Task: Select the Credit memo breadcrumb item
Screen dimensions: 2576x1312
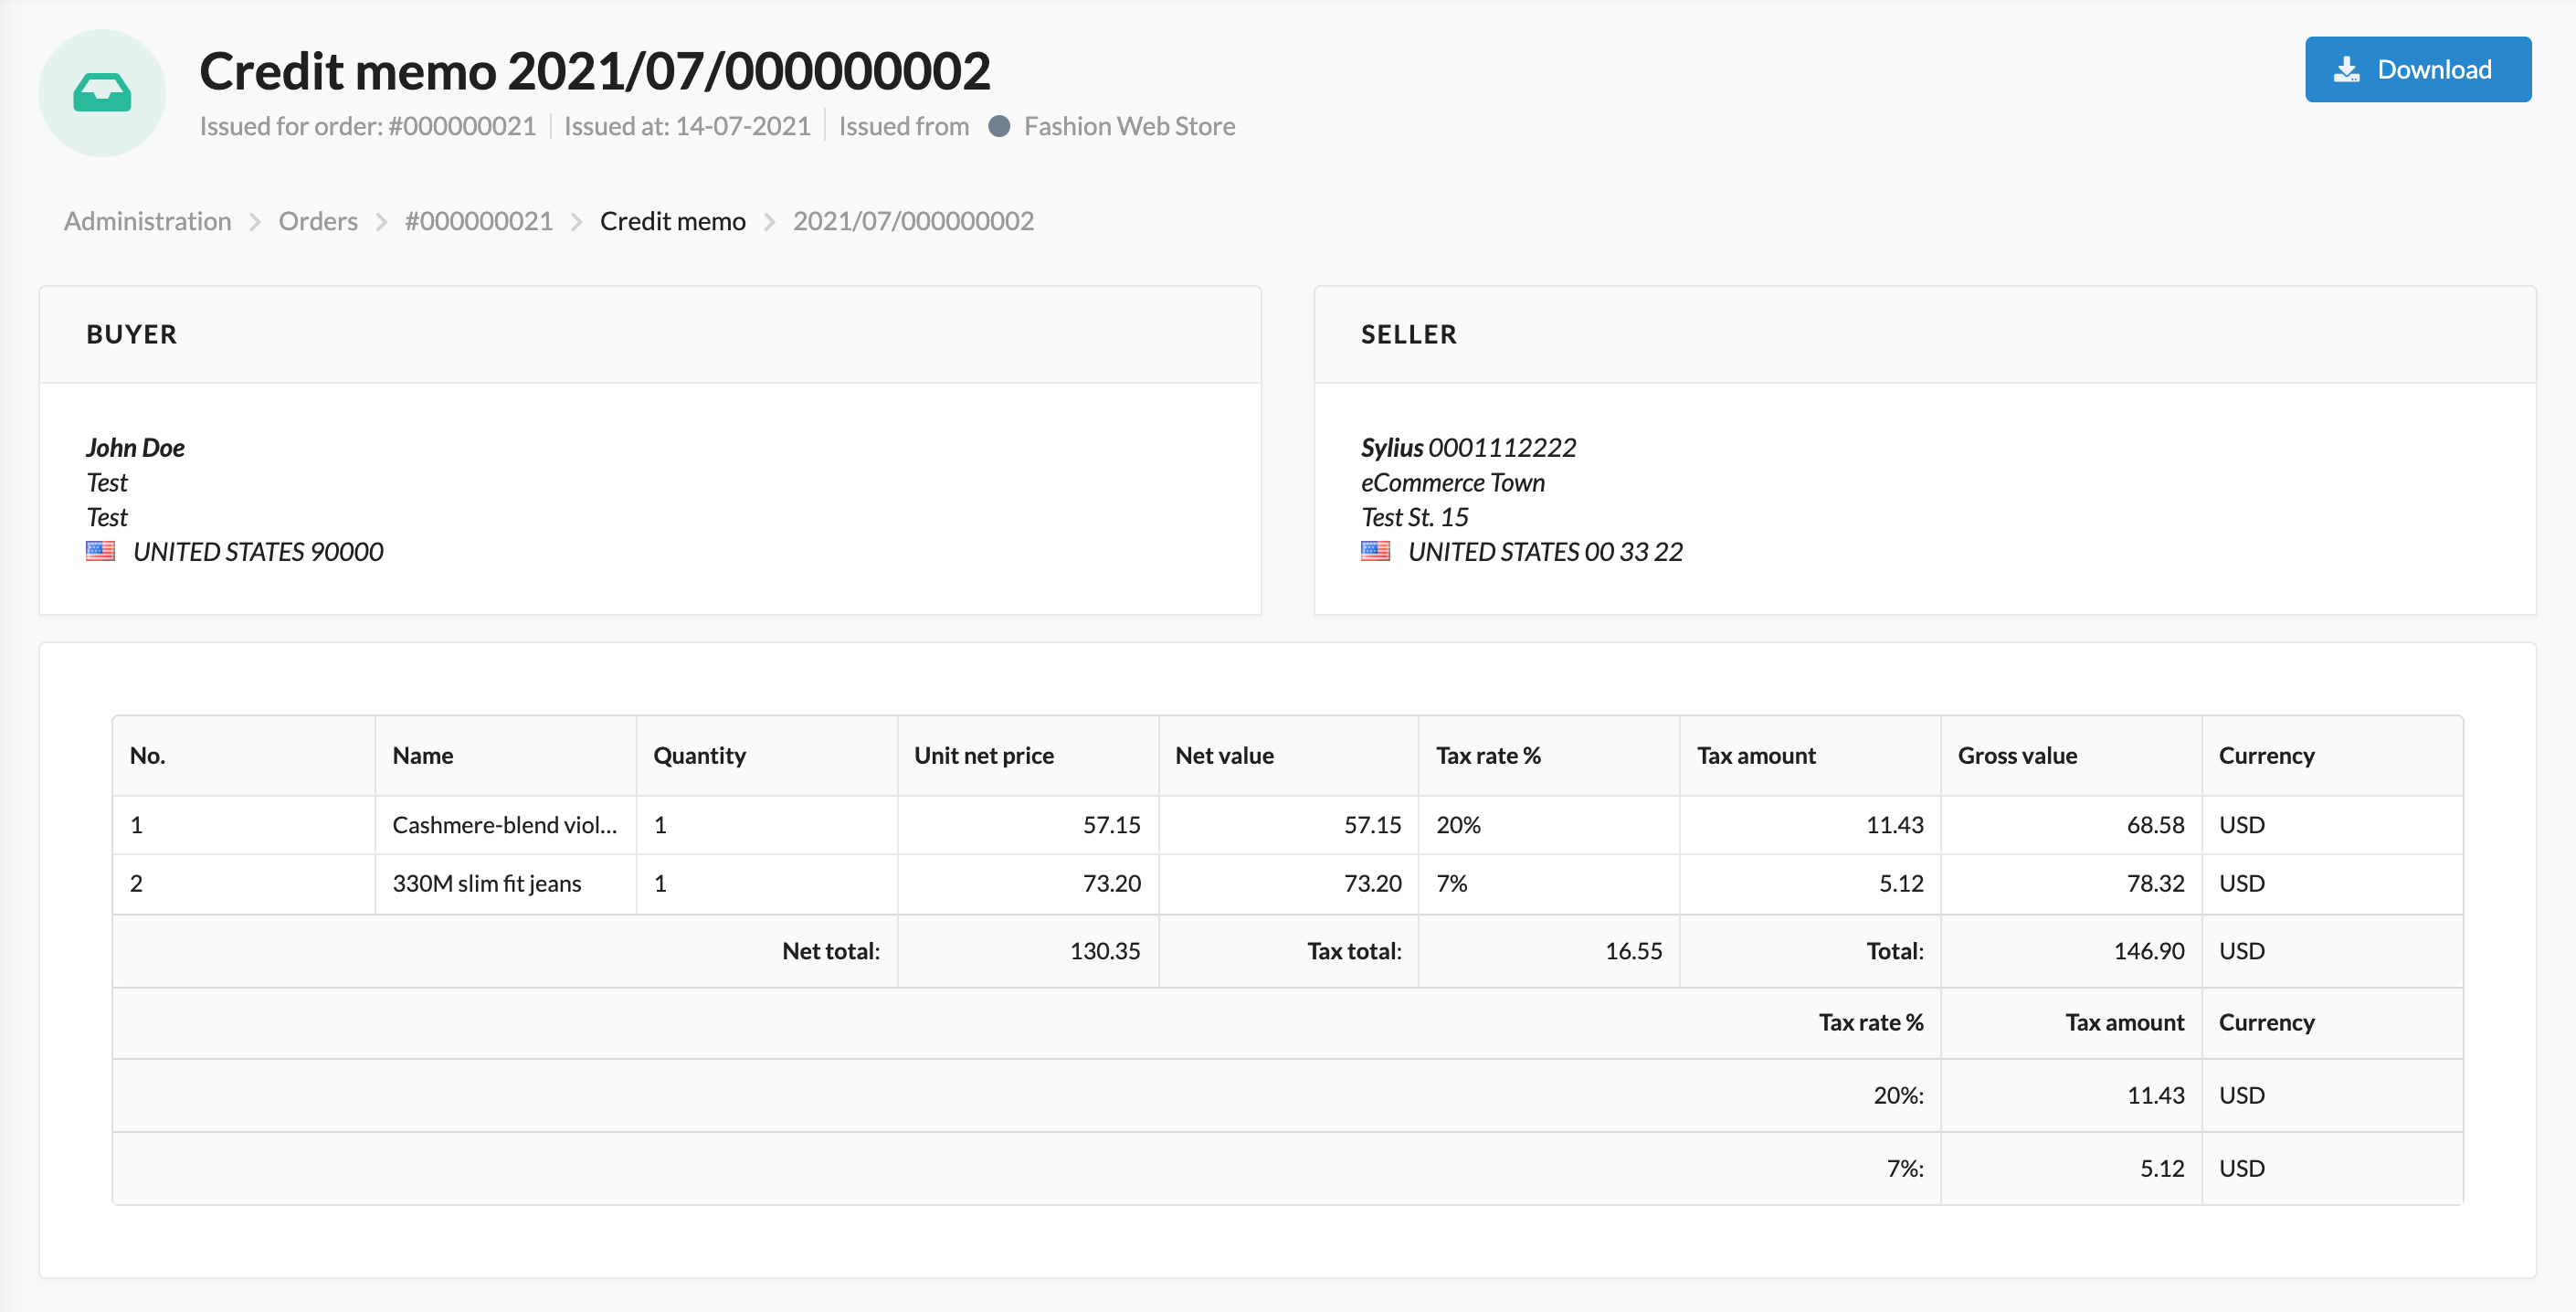Action: pyautogui.click(x=672, y=221)
